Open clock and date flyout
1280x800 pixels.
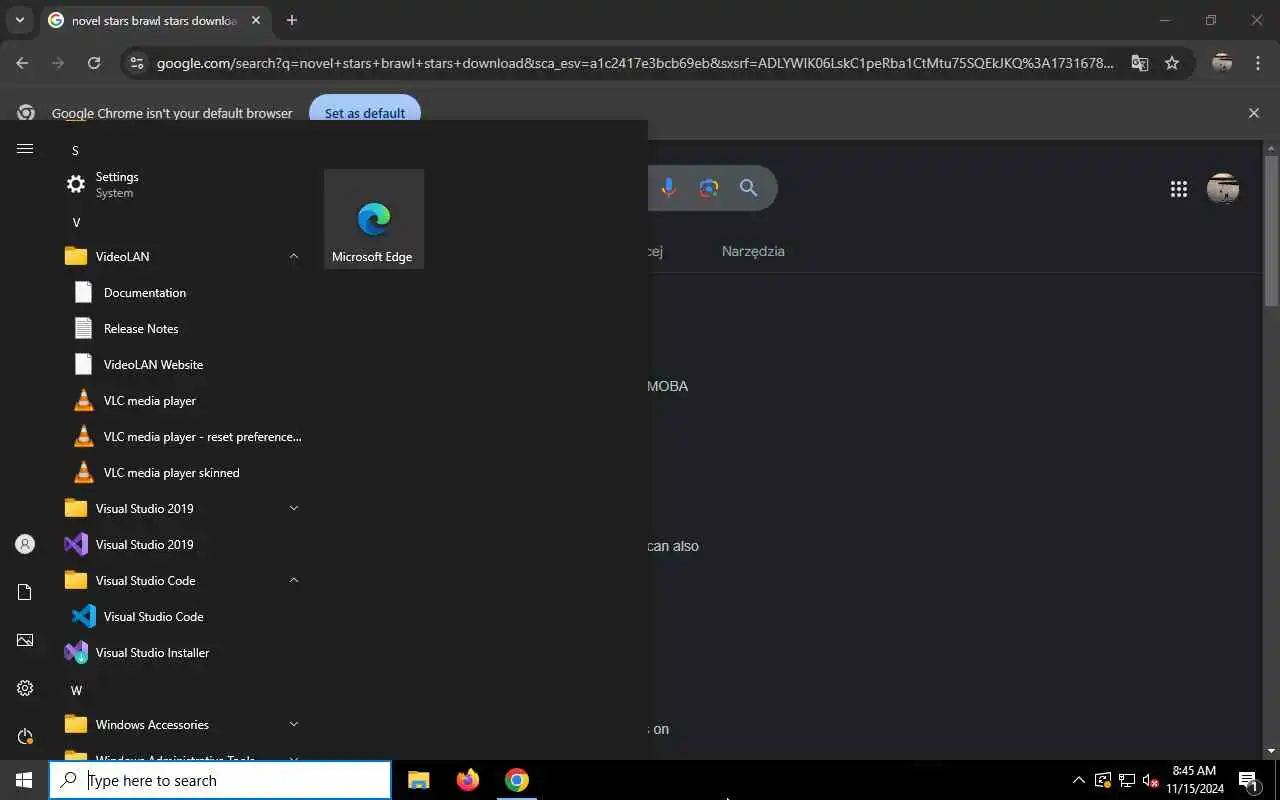tap(1194, 780)
